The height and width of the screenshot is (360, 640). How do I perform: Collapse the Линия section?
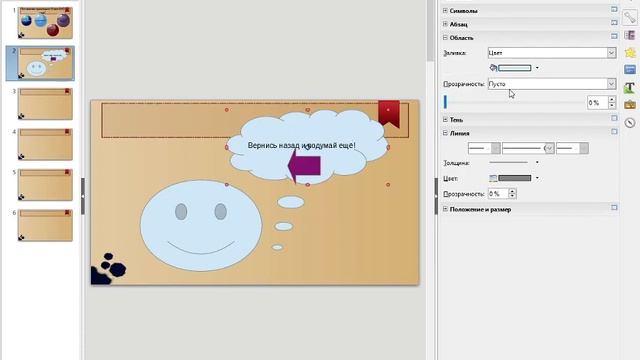(x=445, y=133)
